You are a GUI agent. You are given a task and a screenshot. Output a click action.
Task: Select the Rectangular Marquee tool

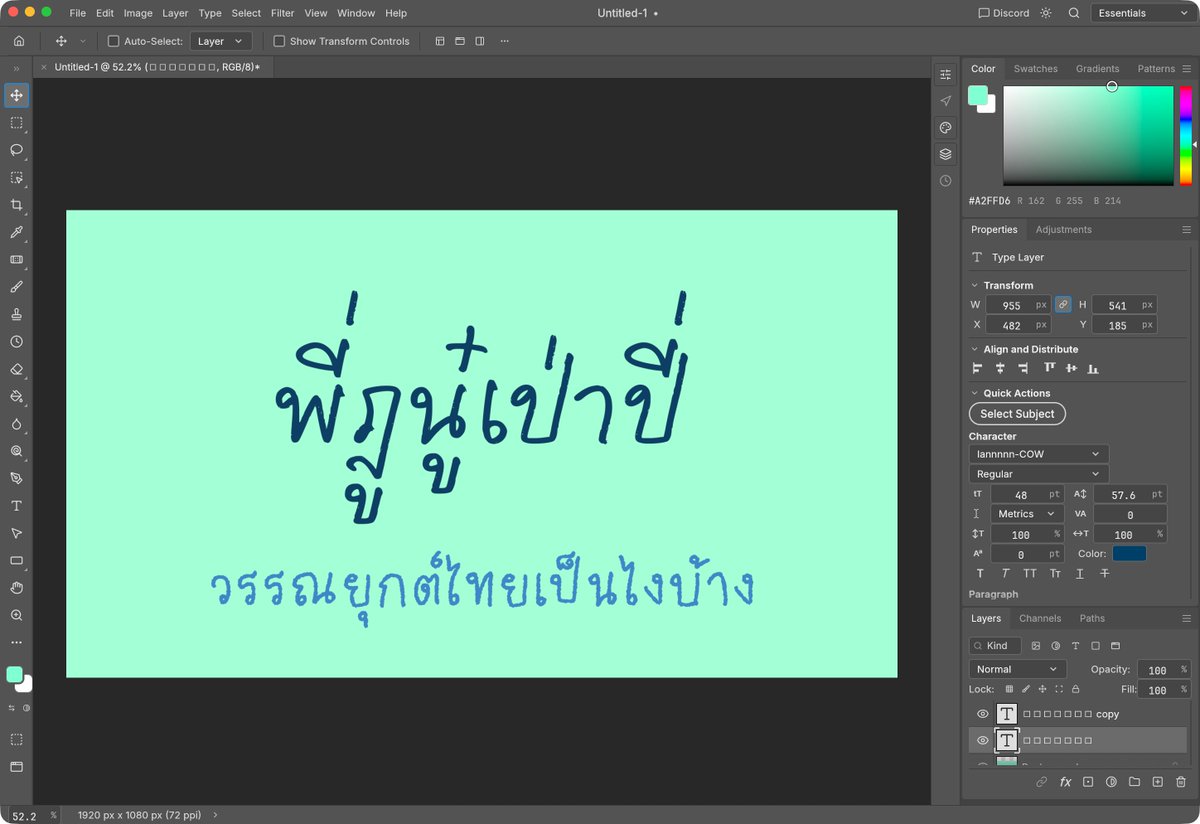point(16,123)
